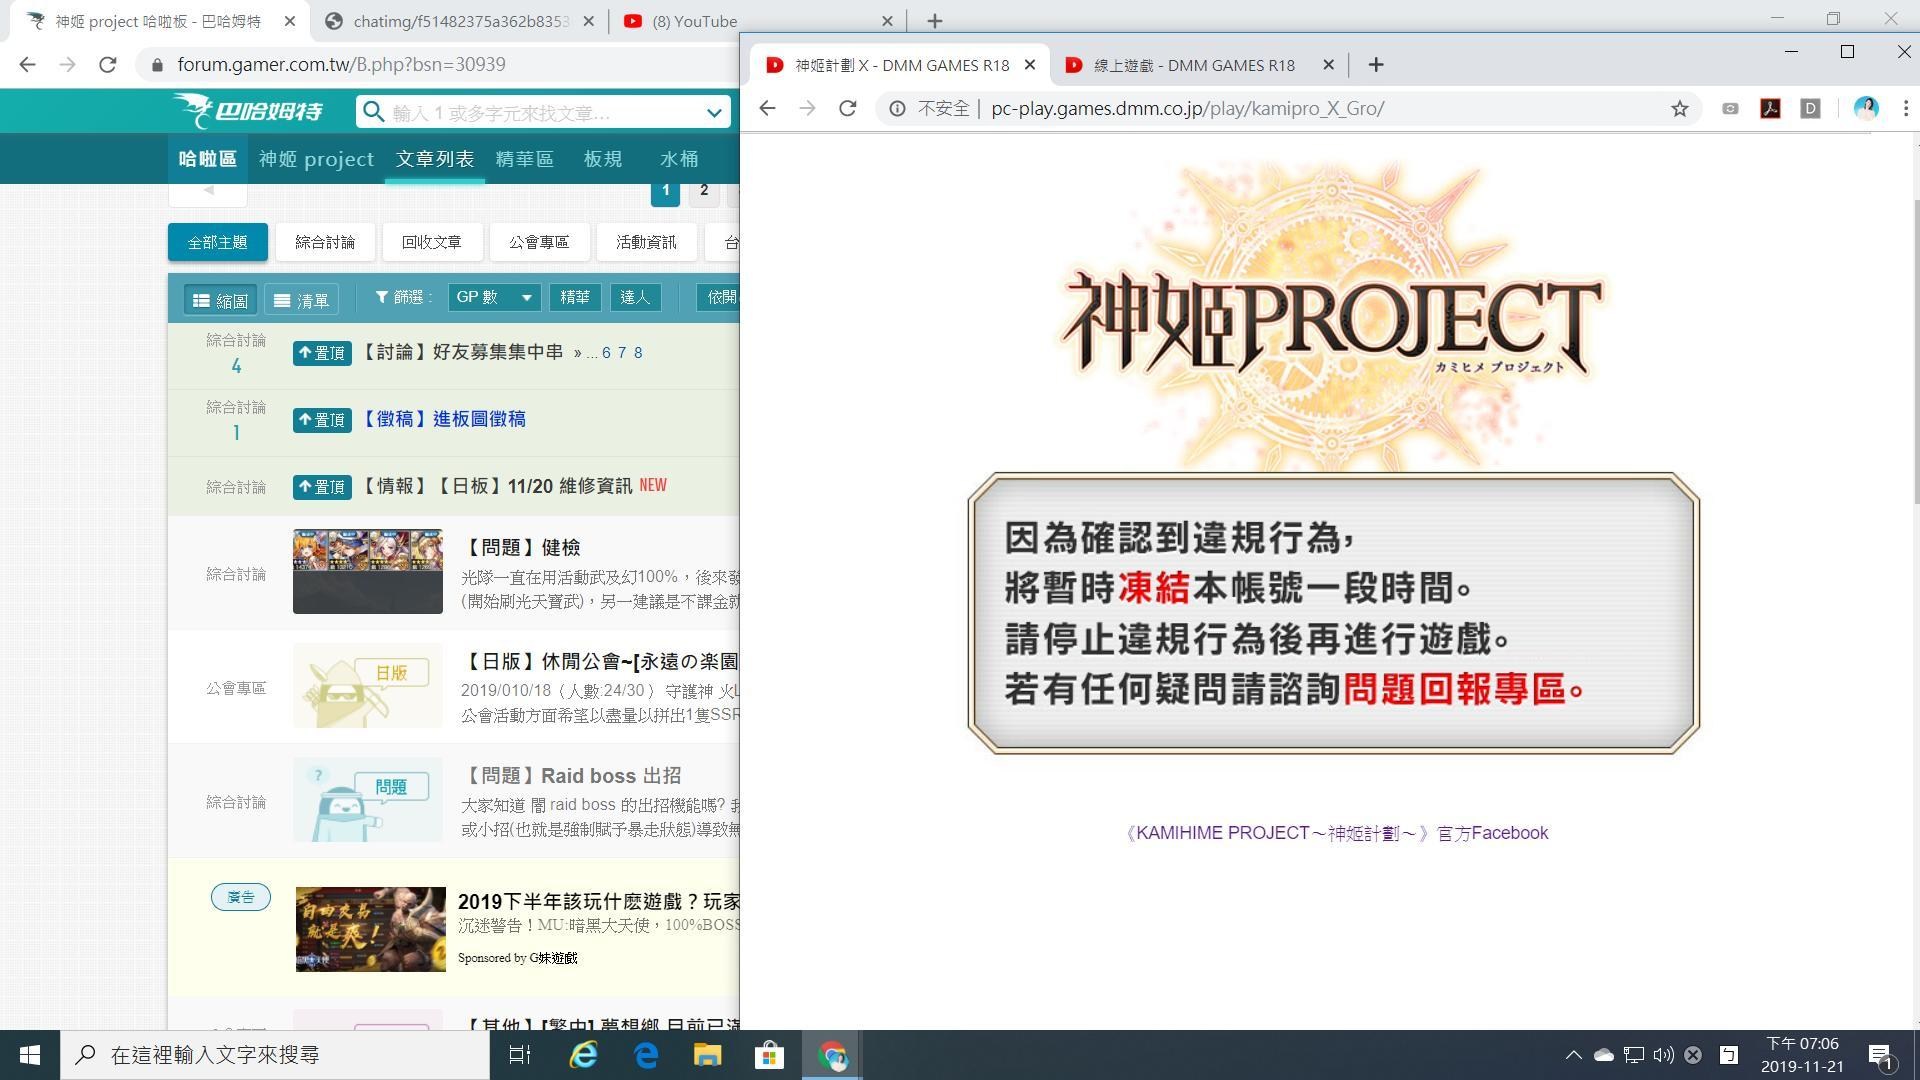Open the clock and date in taskbar

(1802, 1055)
